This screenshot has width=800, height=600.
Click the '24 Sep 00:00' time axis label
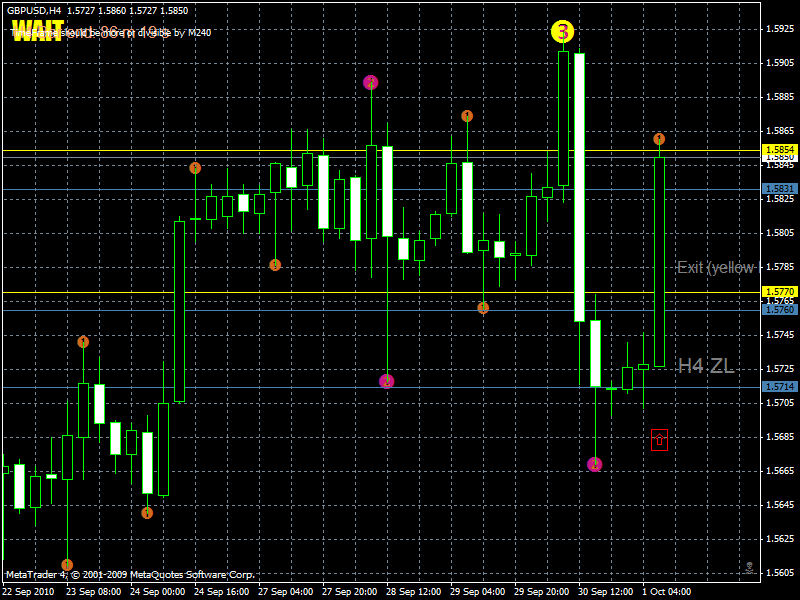click(158, 592)
